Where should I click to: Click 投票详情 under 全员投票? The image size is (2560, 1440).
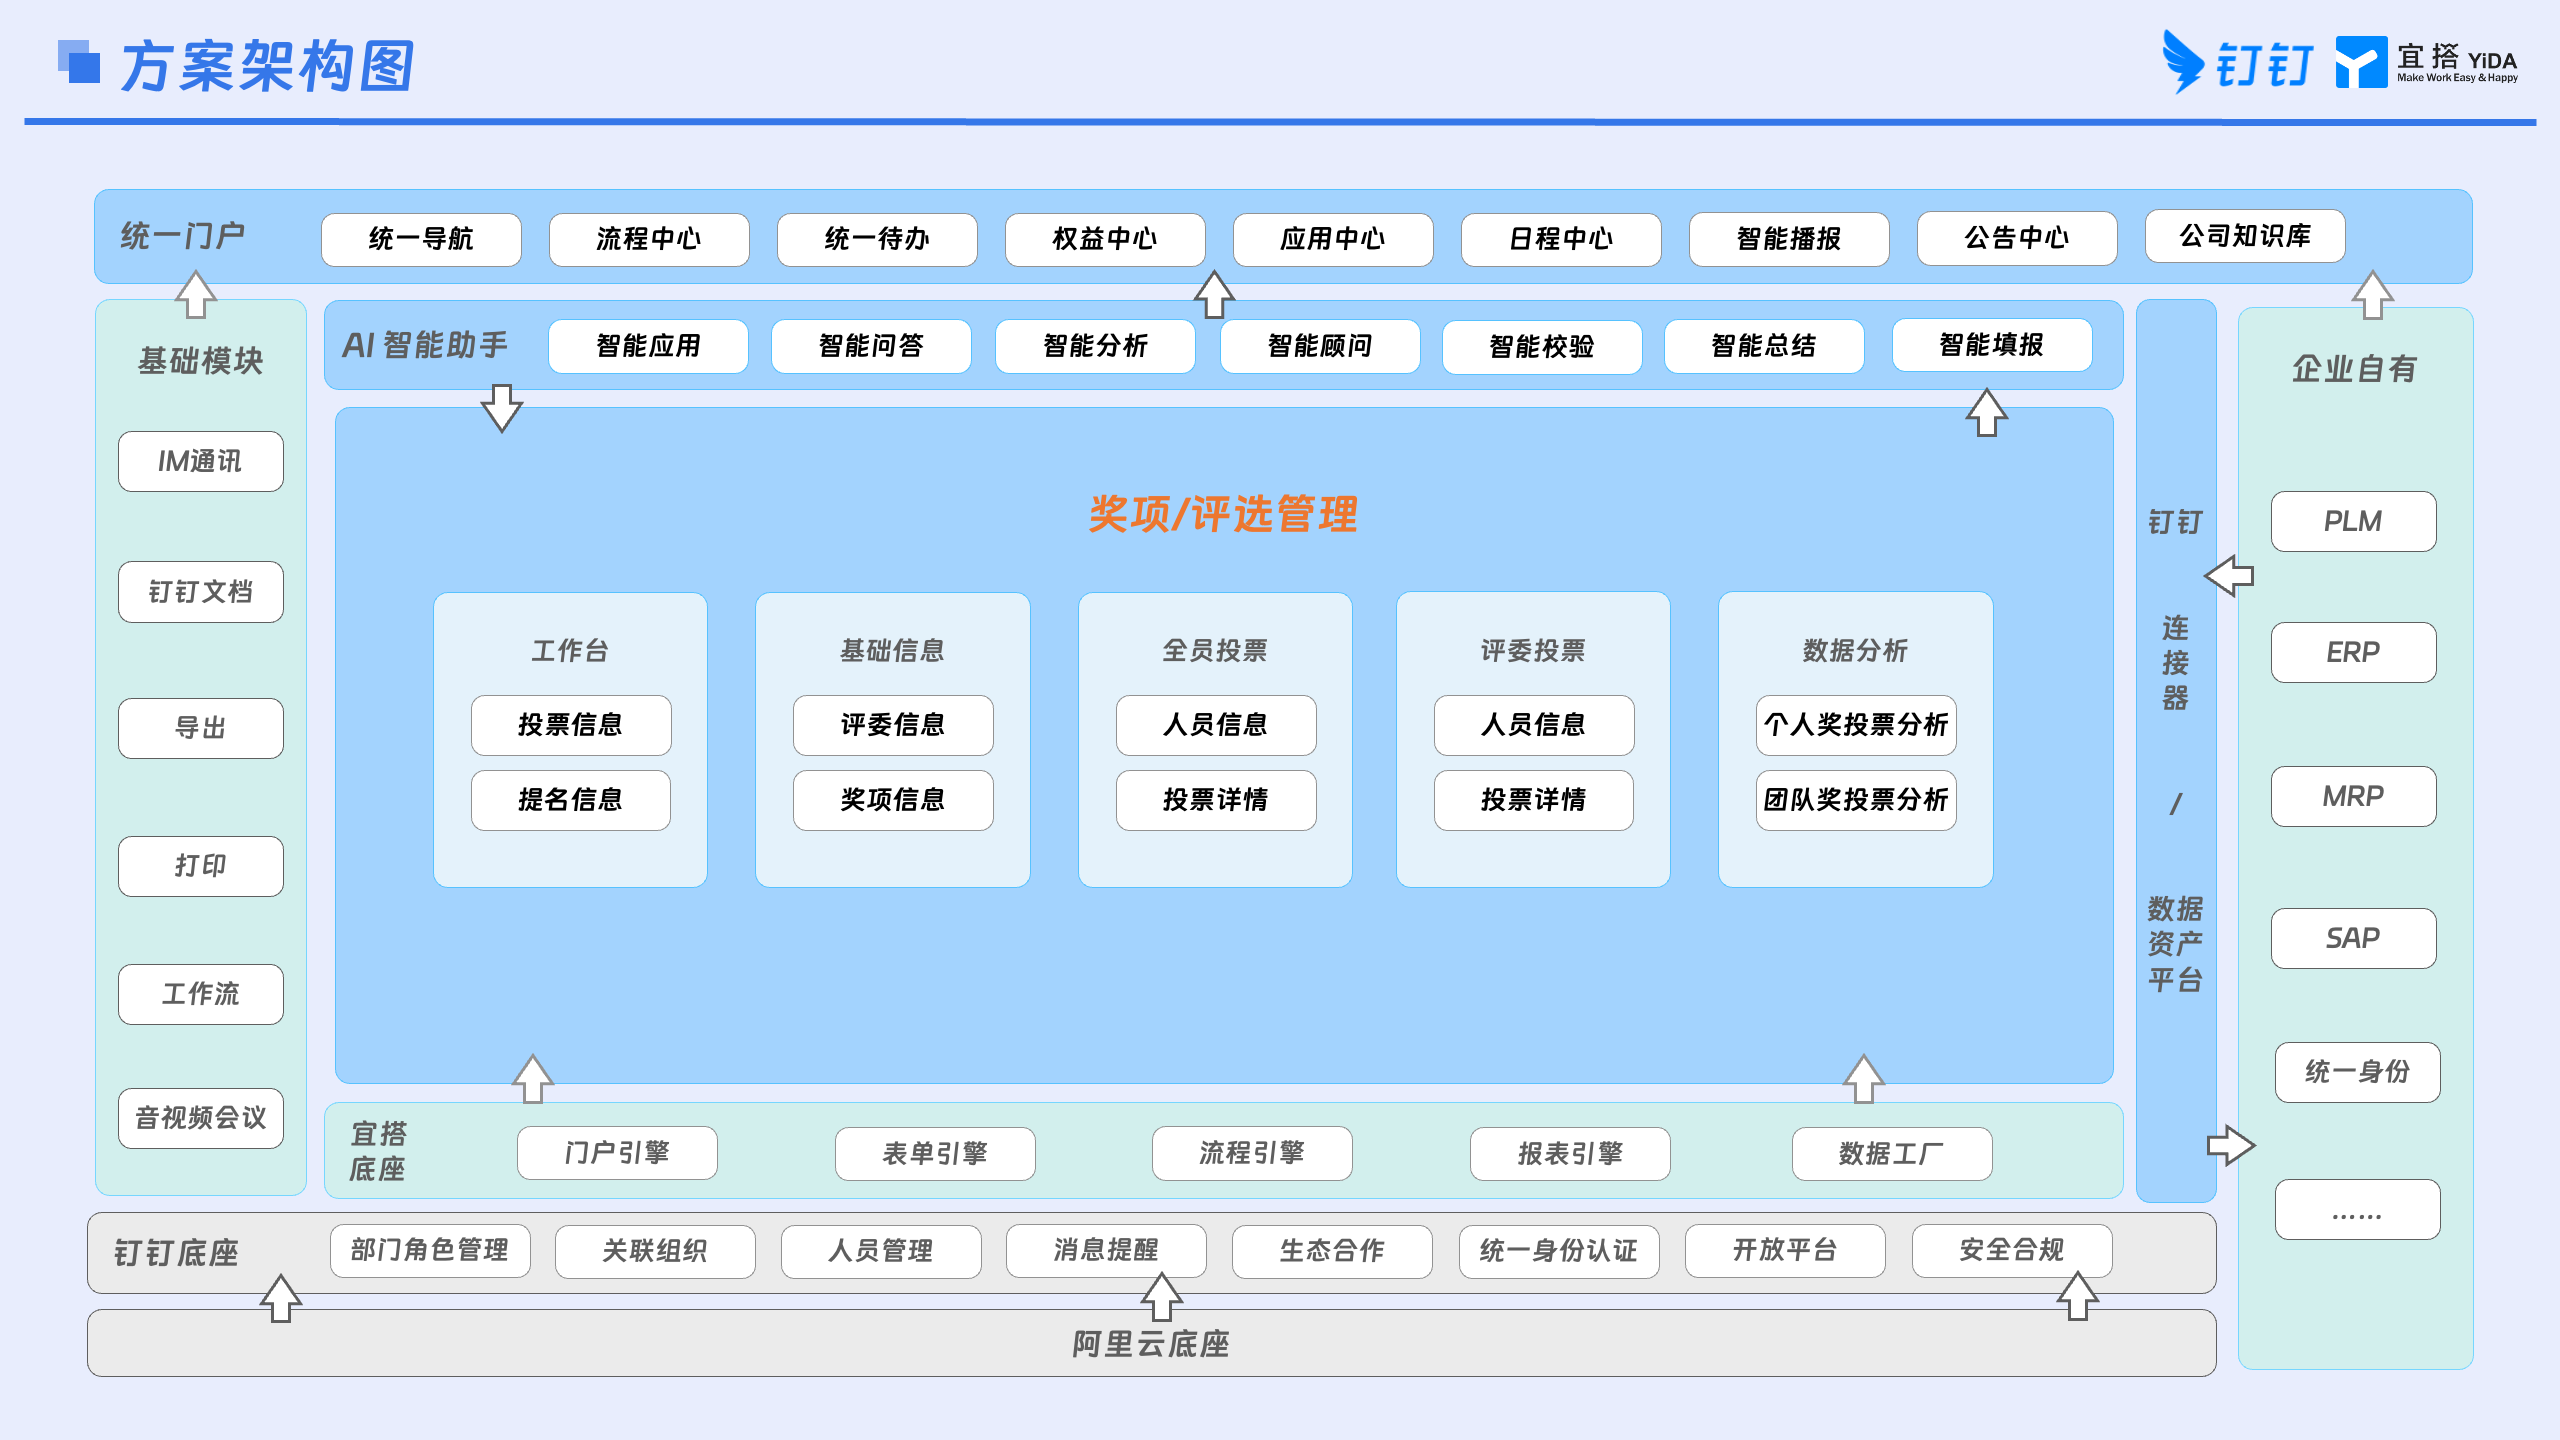tap(1216, 800)
